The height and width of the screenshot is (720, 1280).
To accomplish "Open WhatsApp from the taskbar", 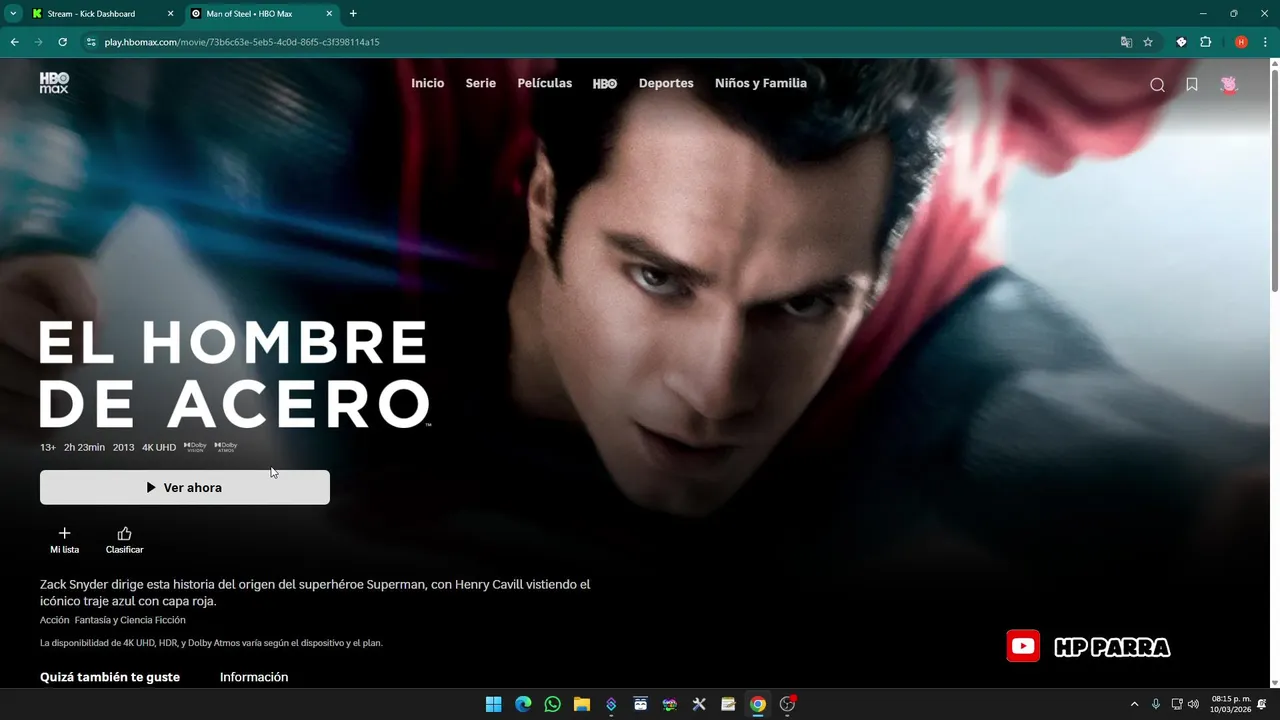I will [x=552, y=704].
